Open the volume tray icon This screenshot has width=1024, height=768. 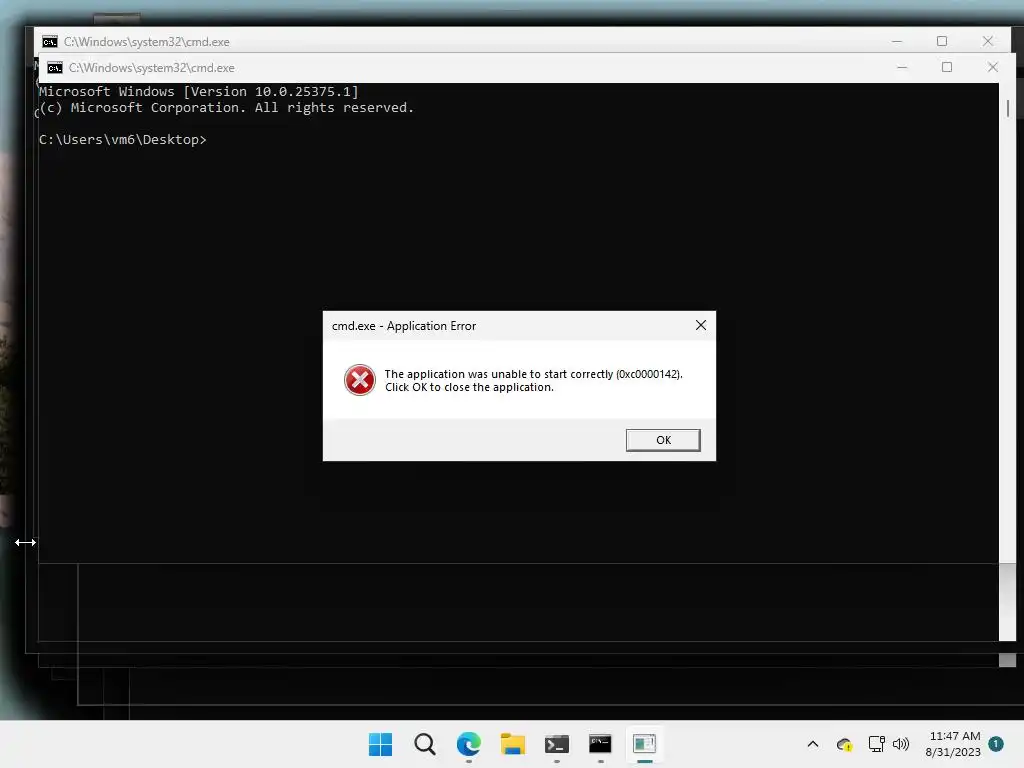(901, 744)
